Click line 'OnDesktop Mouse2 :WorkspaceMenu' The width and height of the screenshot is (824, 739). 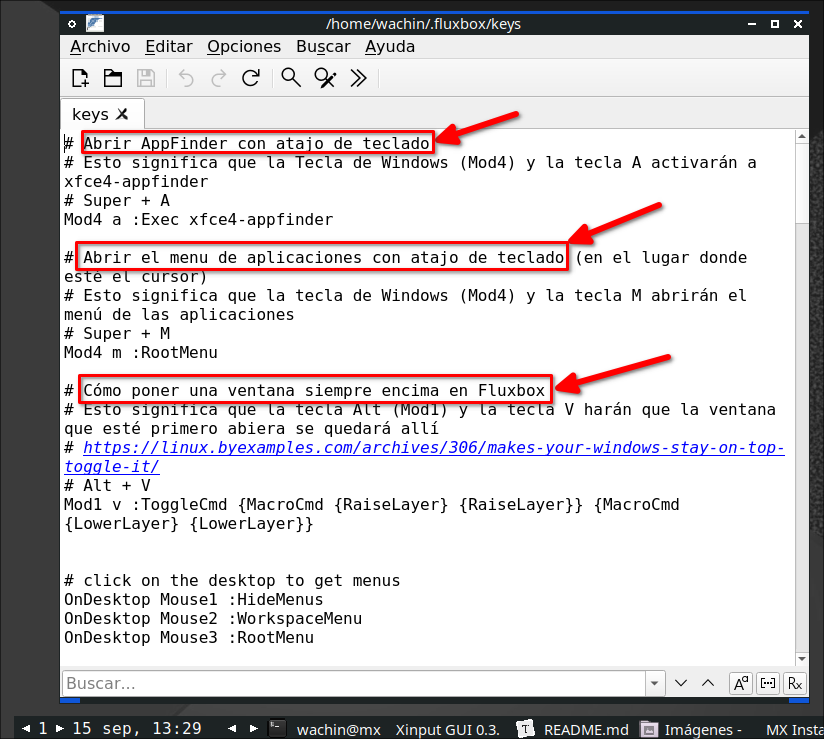pos(213,619)
